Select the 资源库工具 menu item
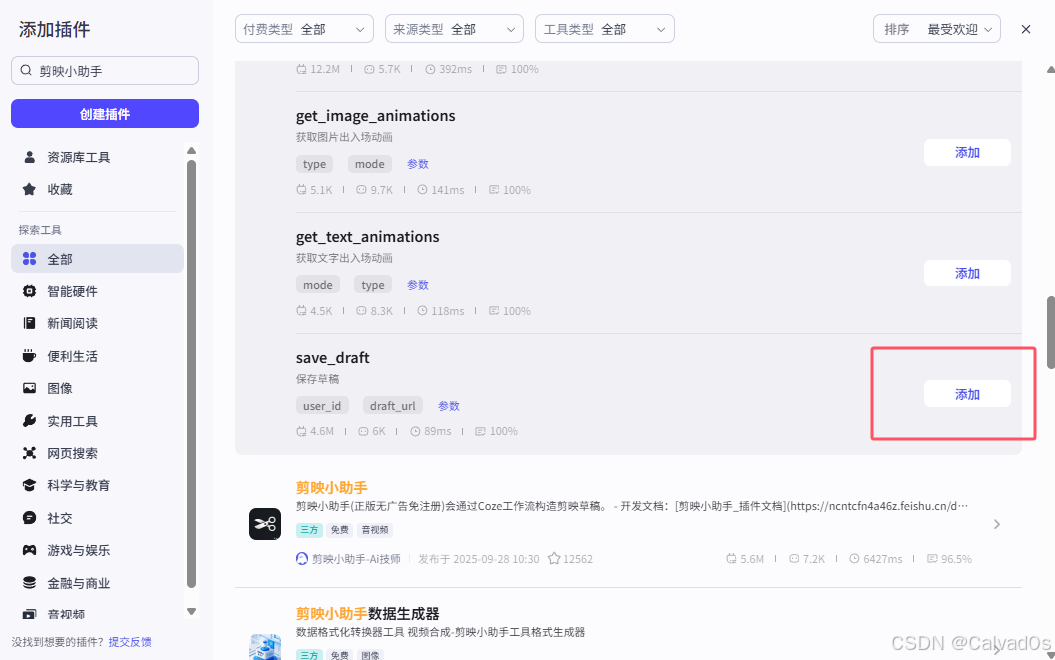The width and height of the screenshot is (1055, 660). (x=98, y=157)
